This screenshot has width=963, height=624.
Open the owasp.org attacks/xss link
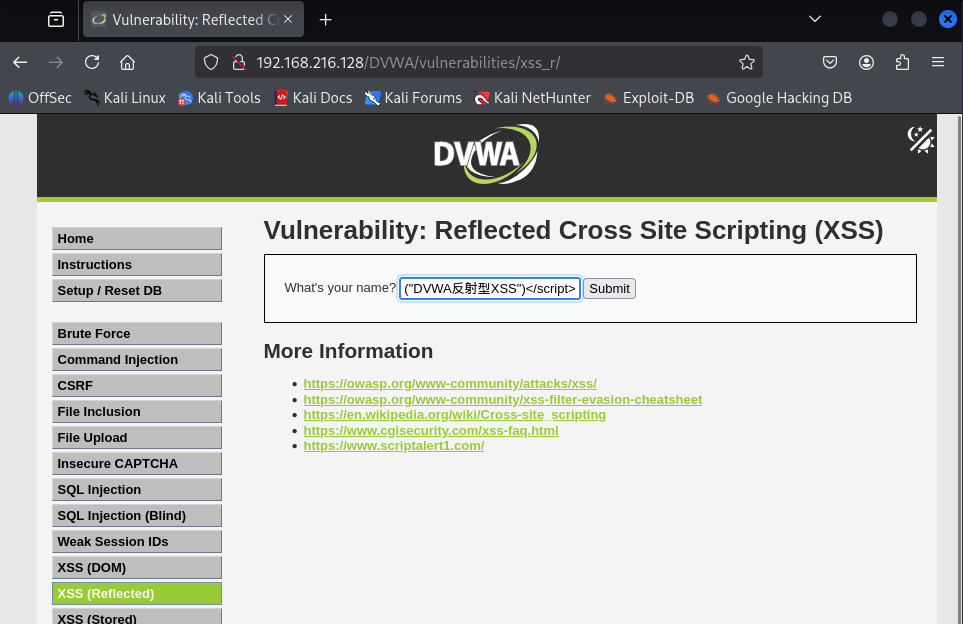point(450,383)
